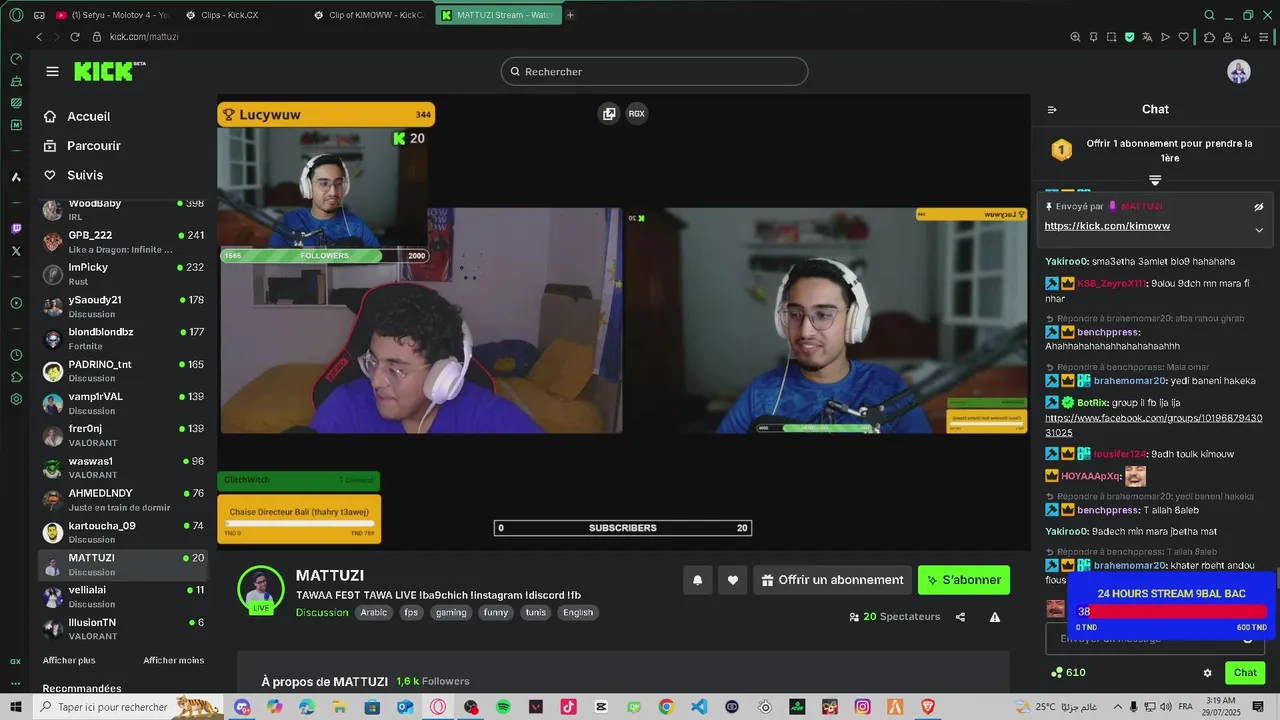This screenshot has width=1280, height=720.
Task: Reload the current page
Action: pyautogui.click(x=75, y=37)
